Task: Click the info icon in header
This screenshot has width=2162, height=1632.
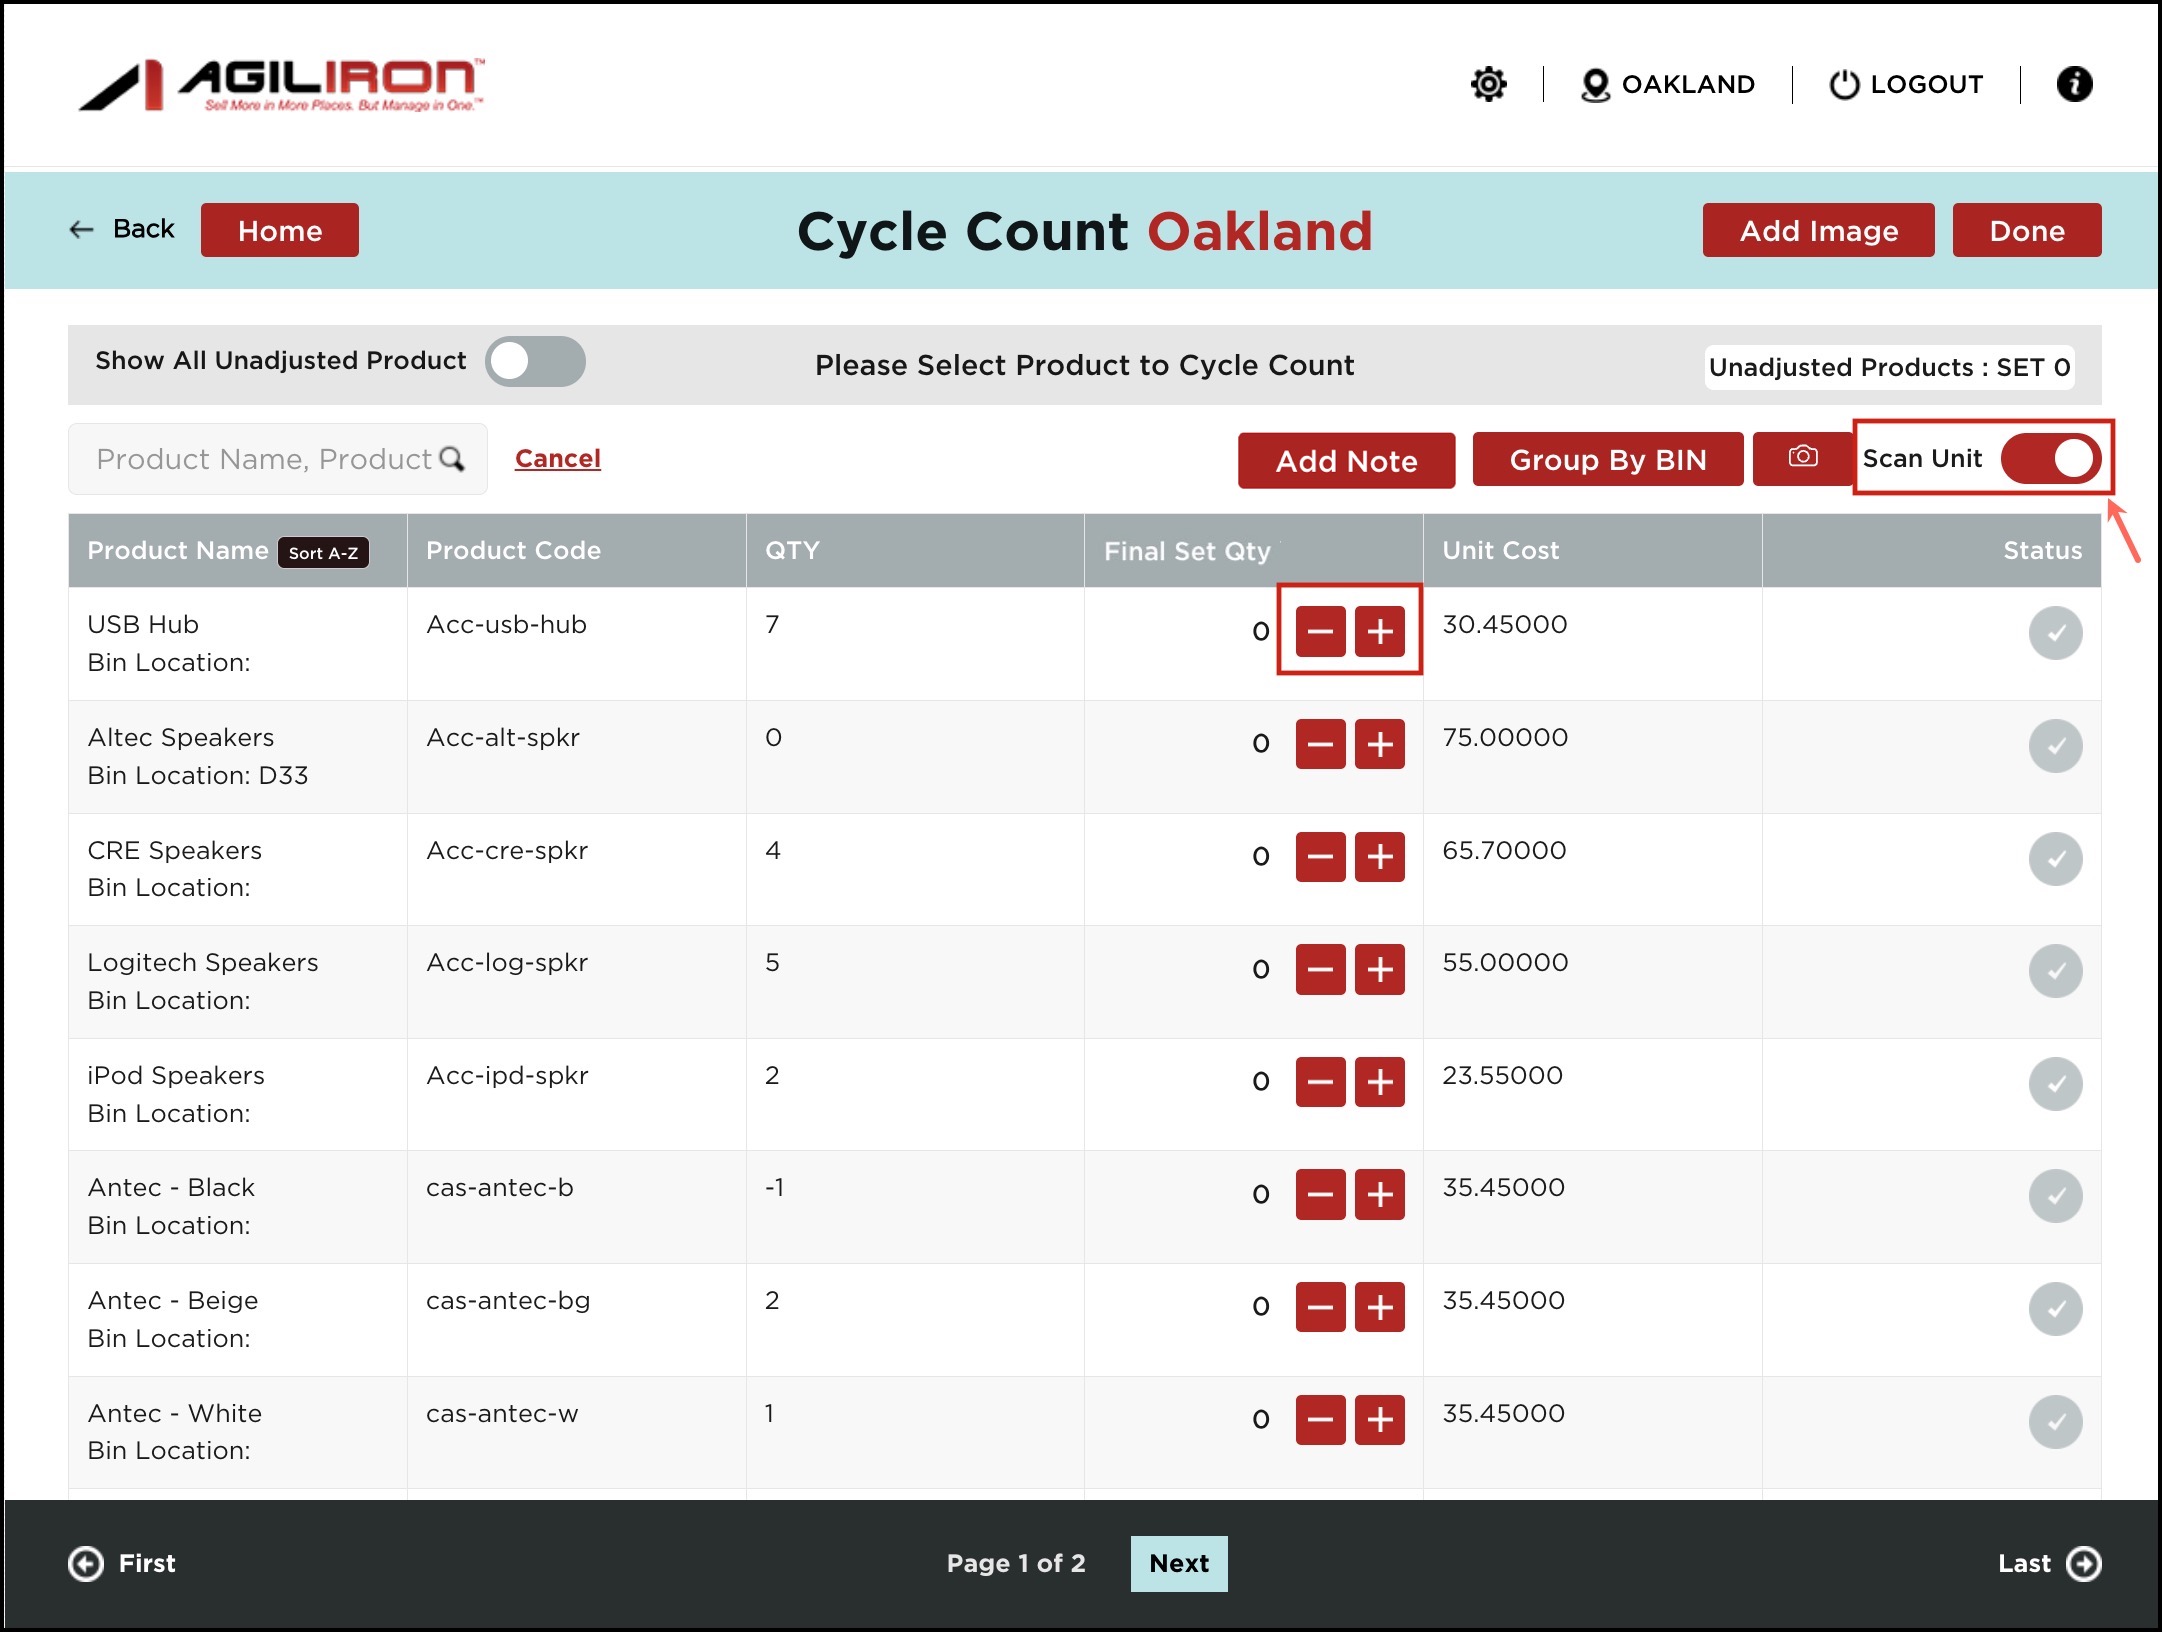Action: [x=2074, y=84]
